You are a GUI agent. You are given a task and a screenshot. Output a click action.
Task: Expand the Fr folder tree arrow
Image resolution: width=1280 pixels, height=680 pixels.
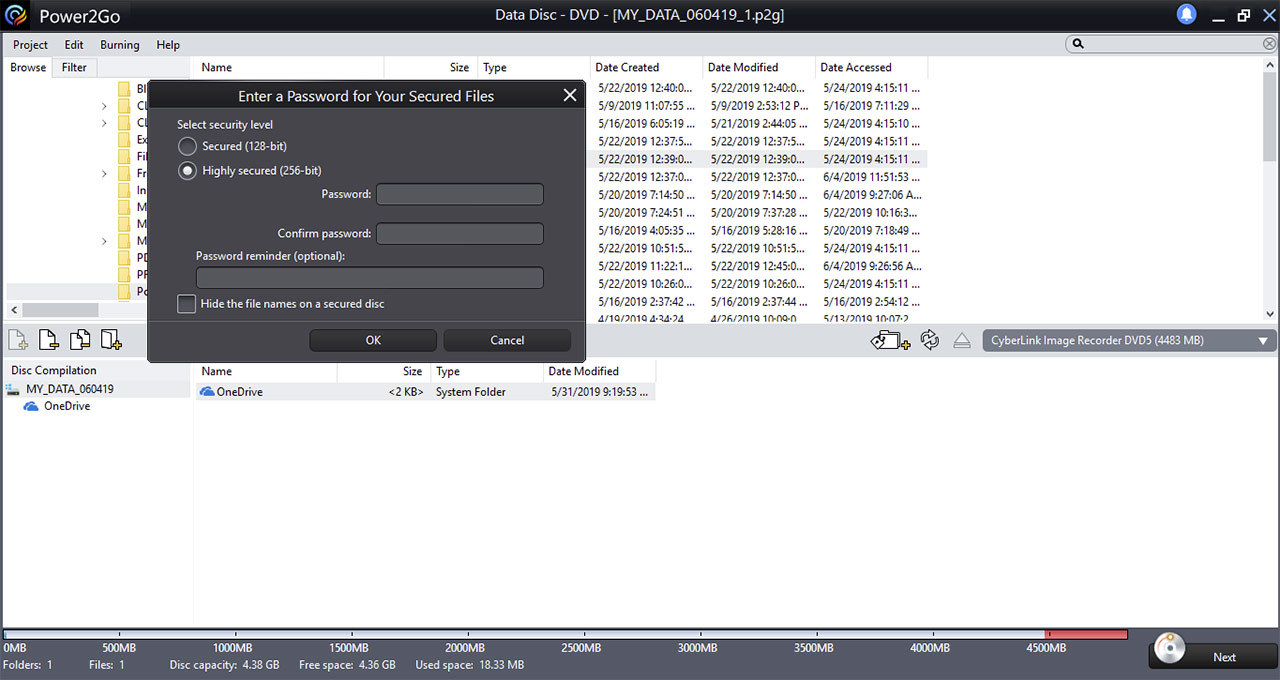[x=104, y=174]
